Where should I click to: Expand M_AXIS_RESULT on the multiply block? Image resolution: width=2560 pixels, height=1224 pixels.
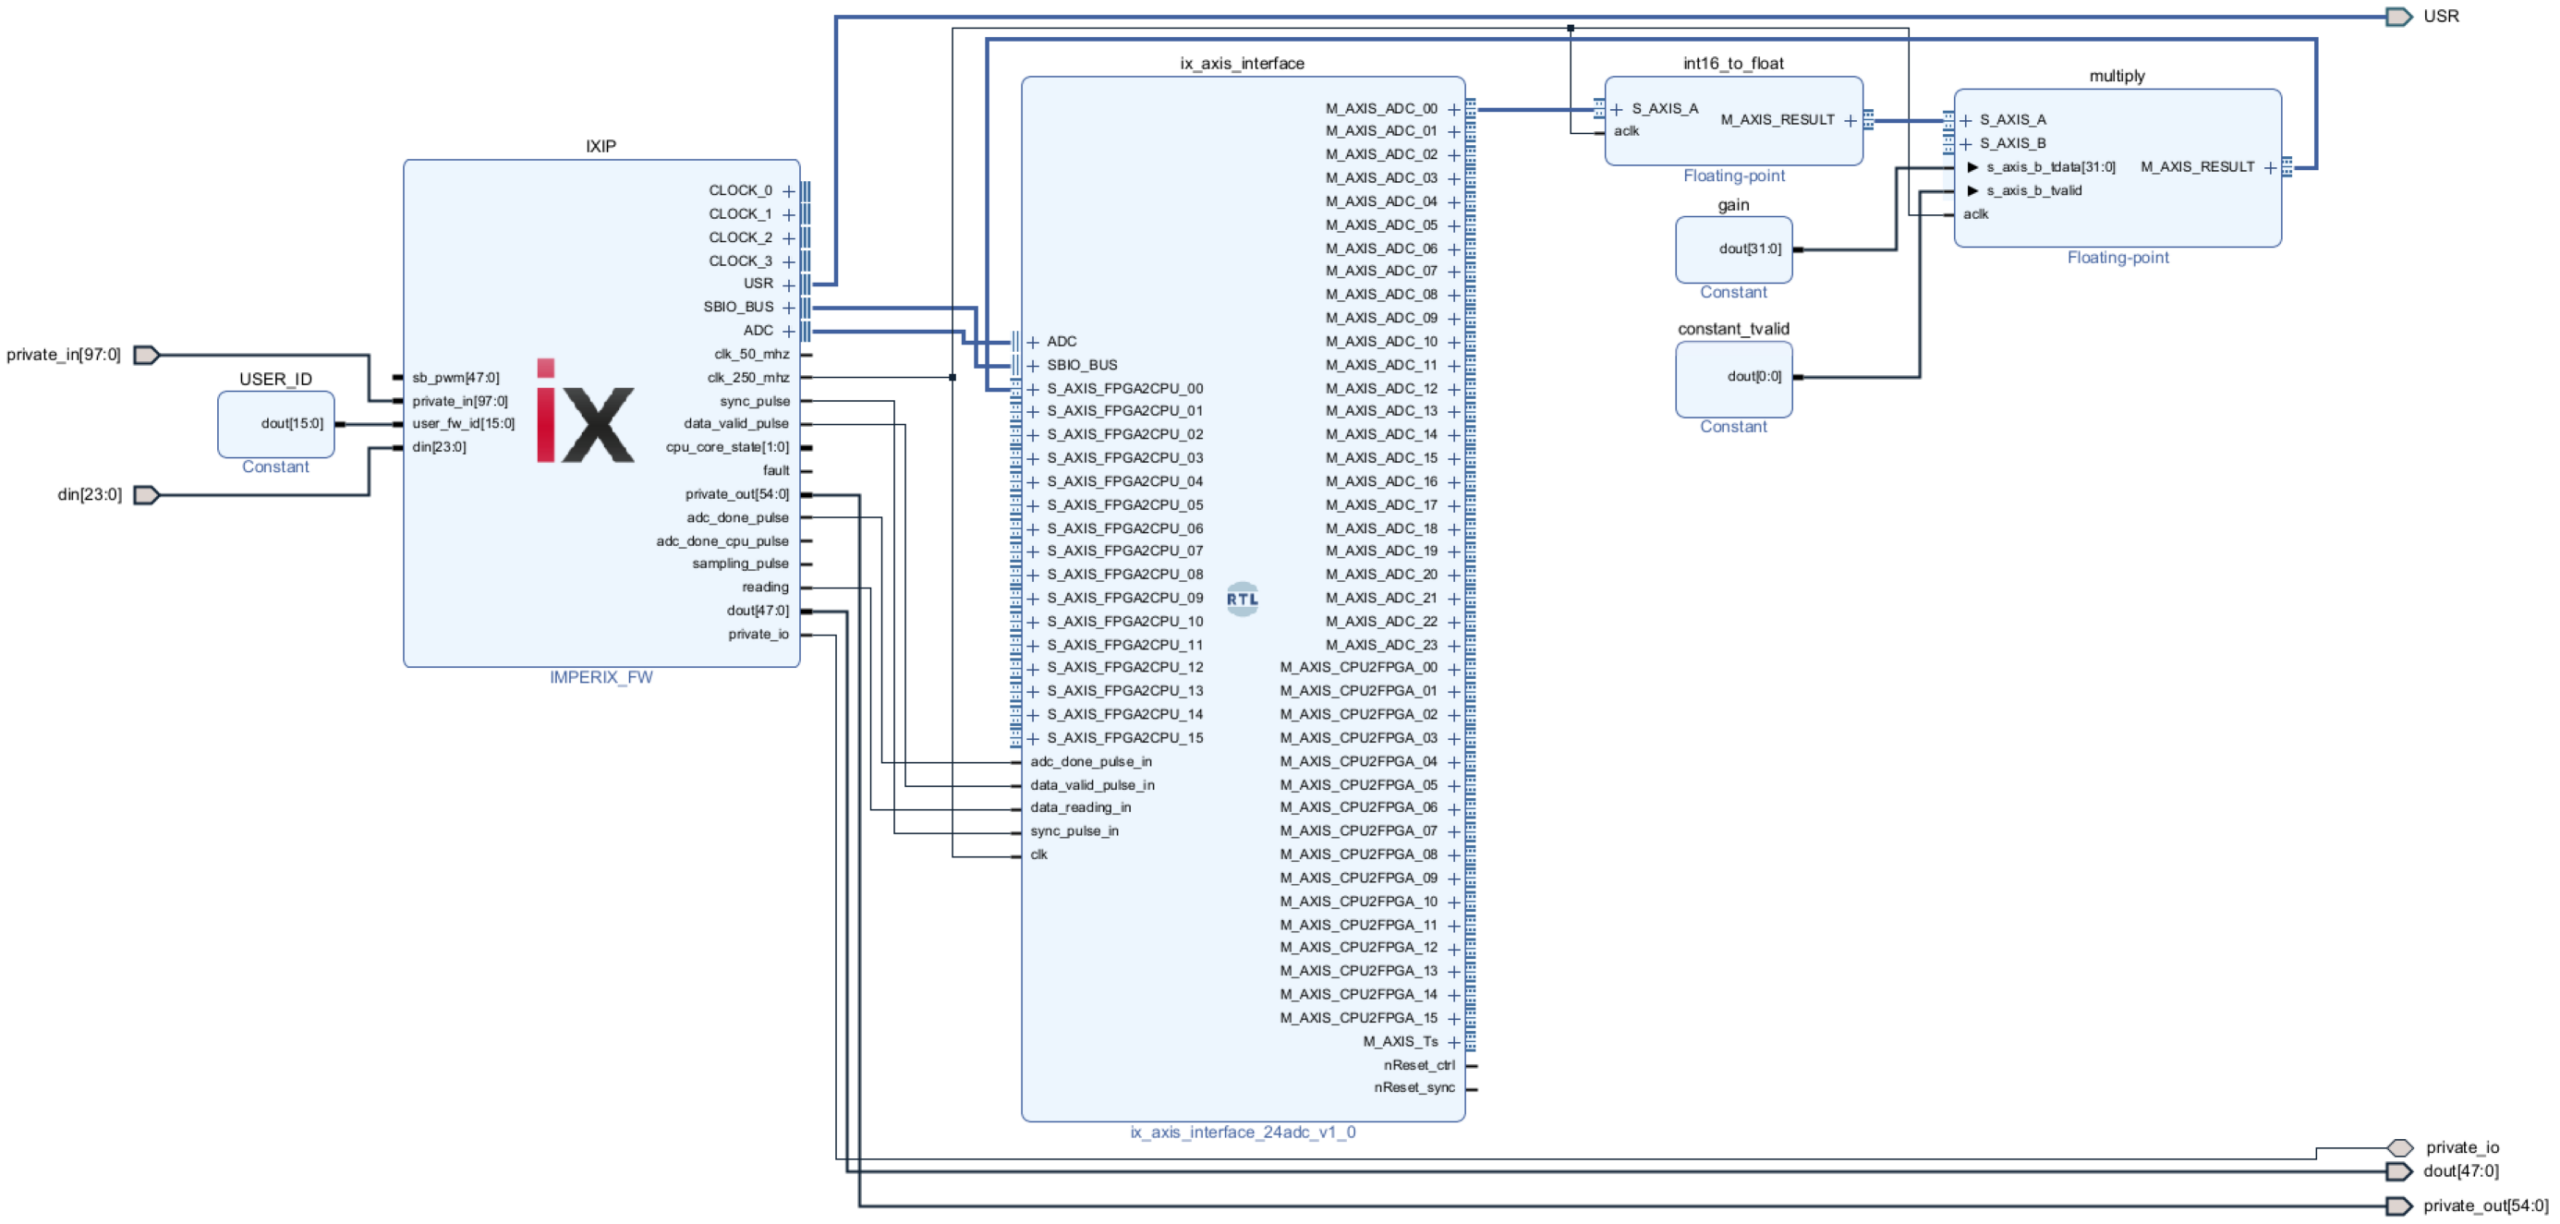(2269, 168)
